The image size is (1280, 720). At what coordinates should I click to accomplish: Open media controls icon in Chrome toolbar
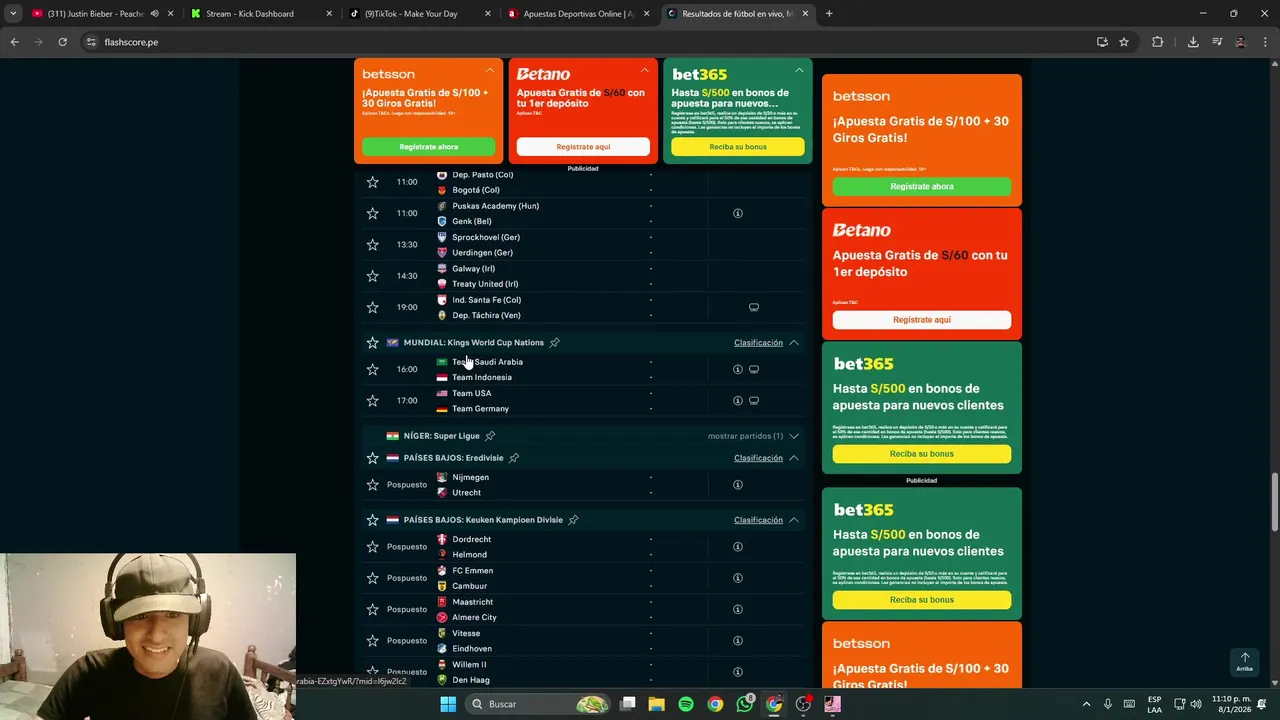[1217, 42]
